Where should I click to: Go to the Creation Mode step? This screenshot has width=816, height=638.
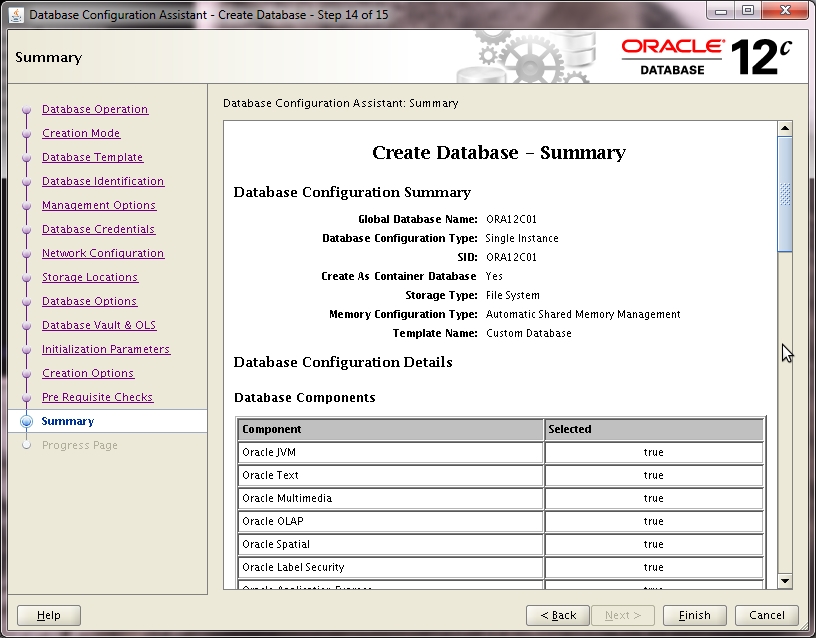[81, 133]
